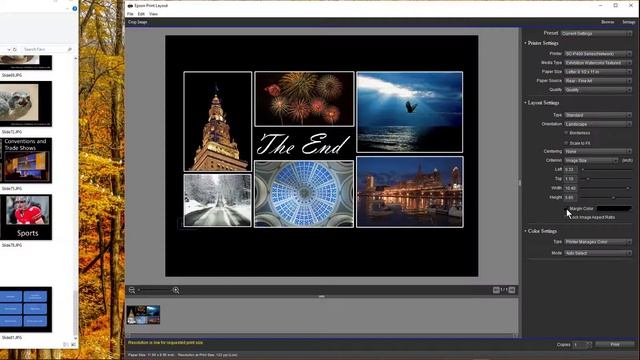The height and width of the screenshot is (360, 640).
Task: Click the 'Resolution is low' warning text
Action: pos(165,342)
